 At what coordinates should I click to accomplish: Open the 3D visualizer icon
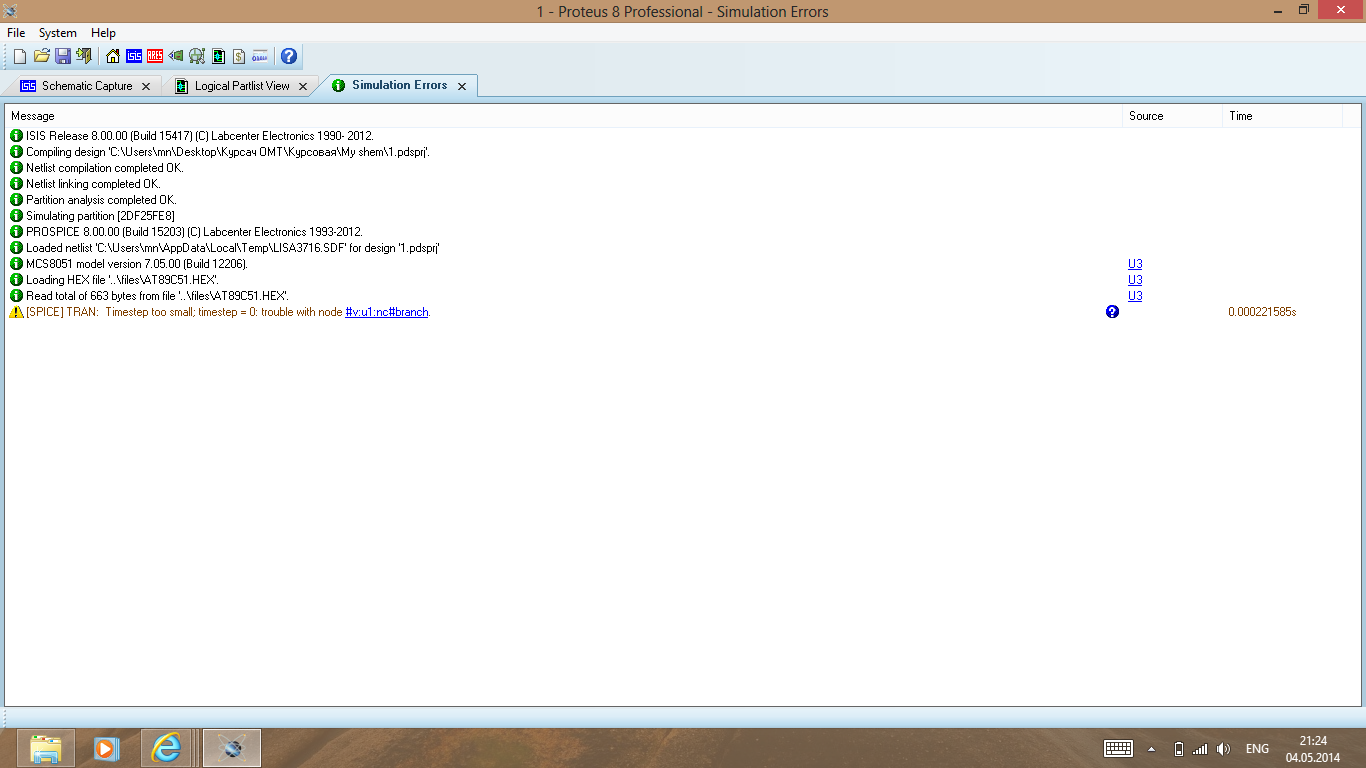(x=176, y=56)
